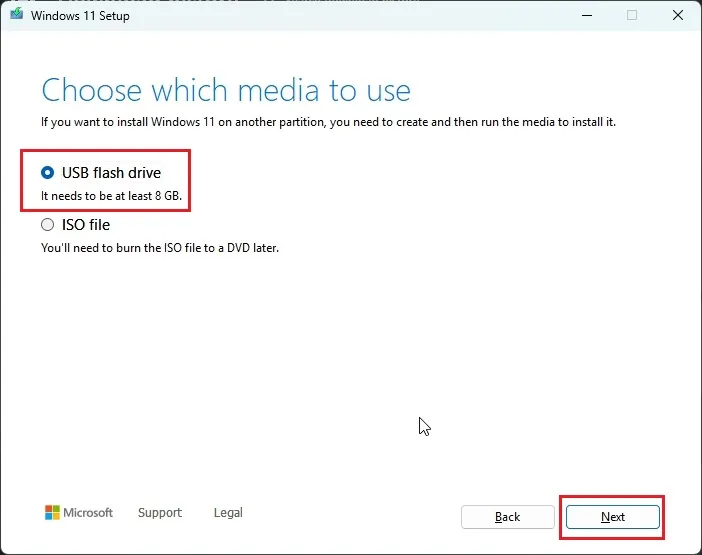Click the "USB flash drive" label text
This screenshot has height=555, width=702.
pyautogui.click(x=111, y=173)
